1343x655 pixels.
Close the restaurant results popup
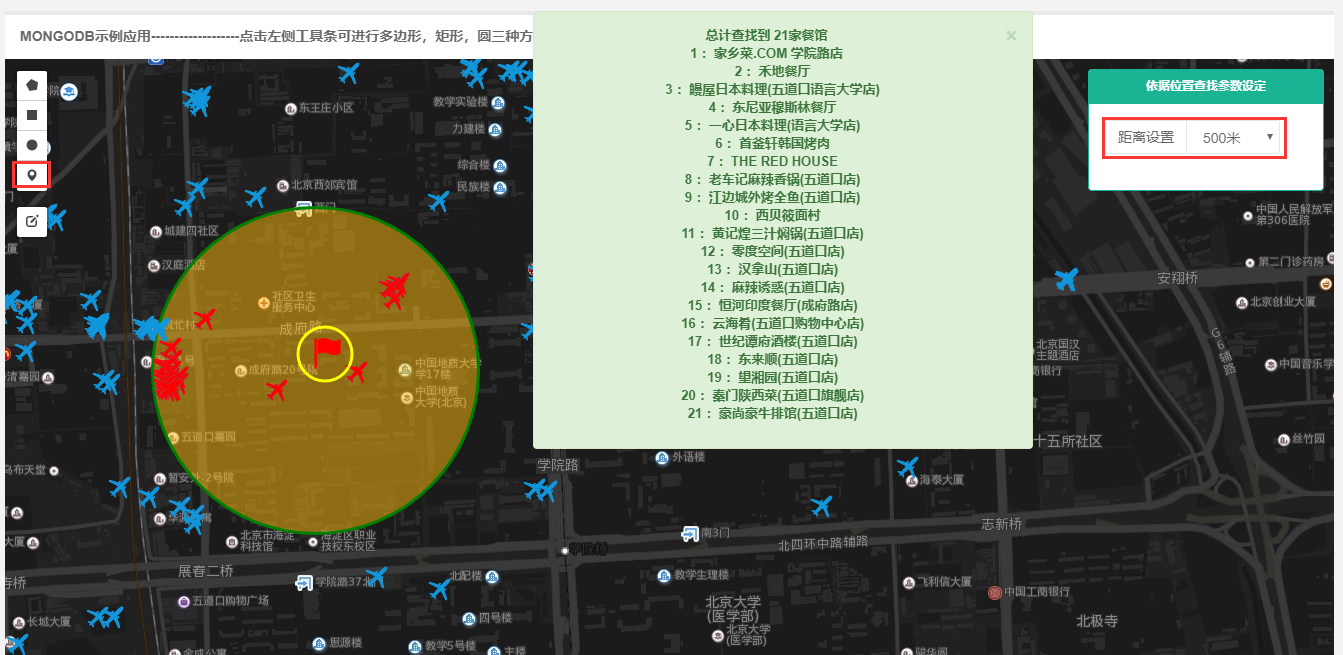(x=1011, y=36)
